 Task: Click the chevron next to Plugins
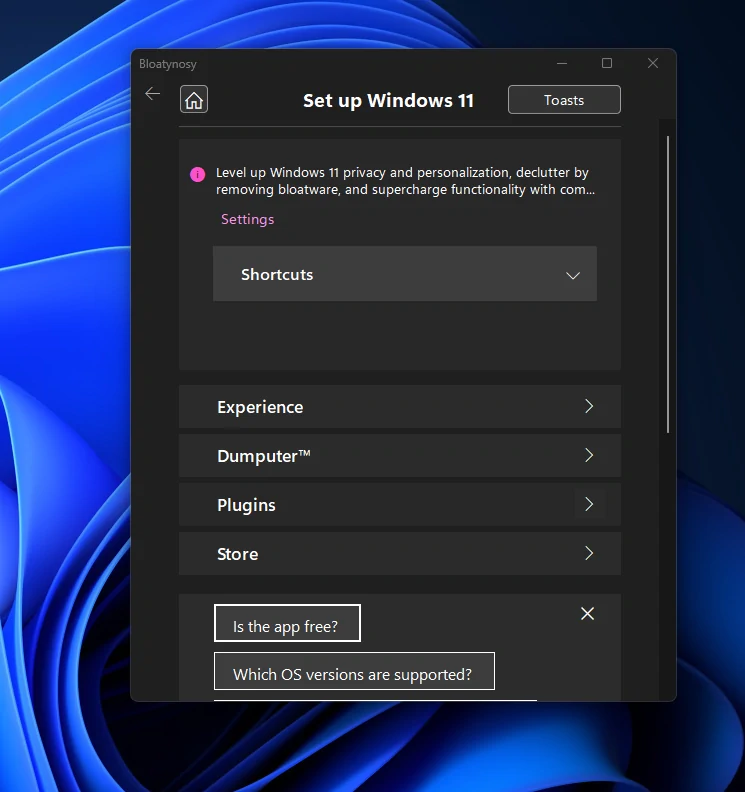coord(588,505)
